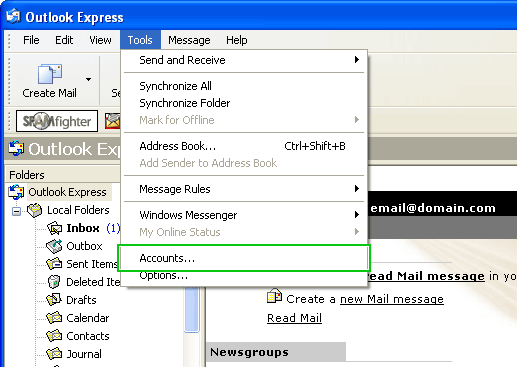517x367 pixels.
Task: Select Deleted Items in the folder tree
Action: [93, 282]
